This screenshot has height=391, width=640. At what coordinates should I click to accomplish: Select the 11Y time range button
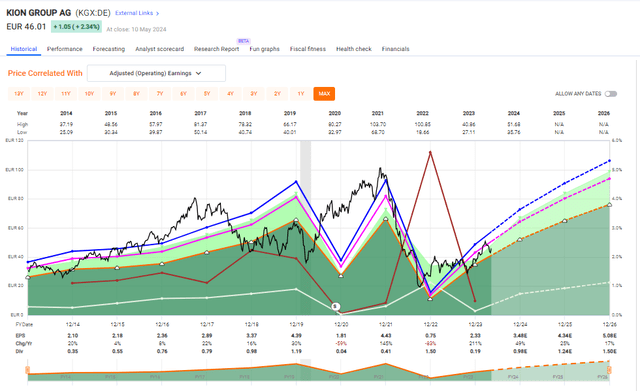(66, 94)
